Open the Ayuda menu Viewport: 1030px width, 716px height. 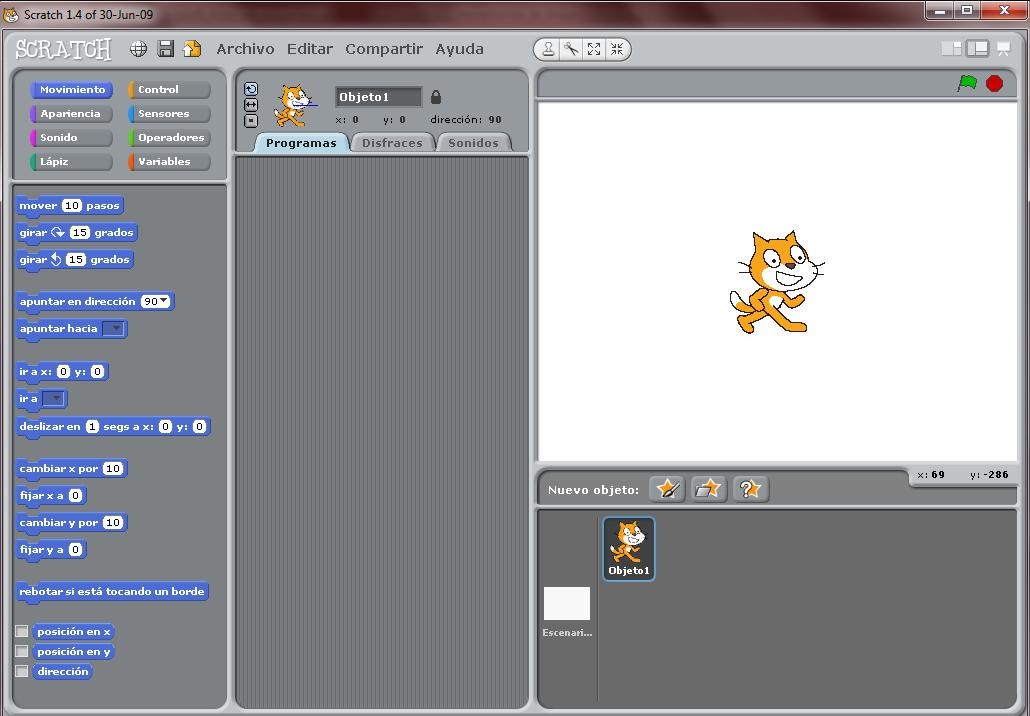[459, 49]
